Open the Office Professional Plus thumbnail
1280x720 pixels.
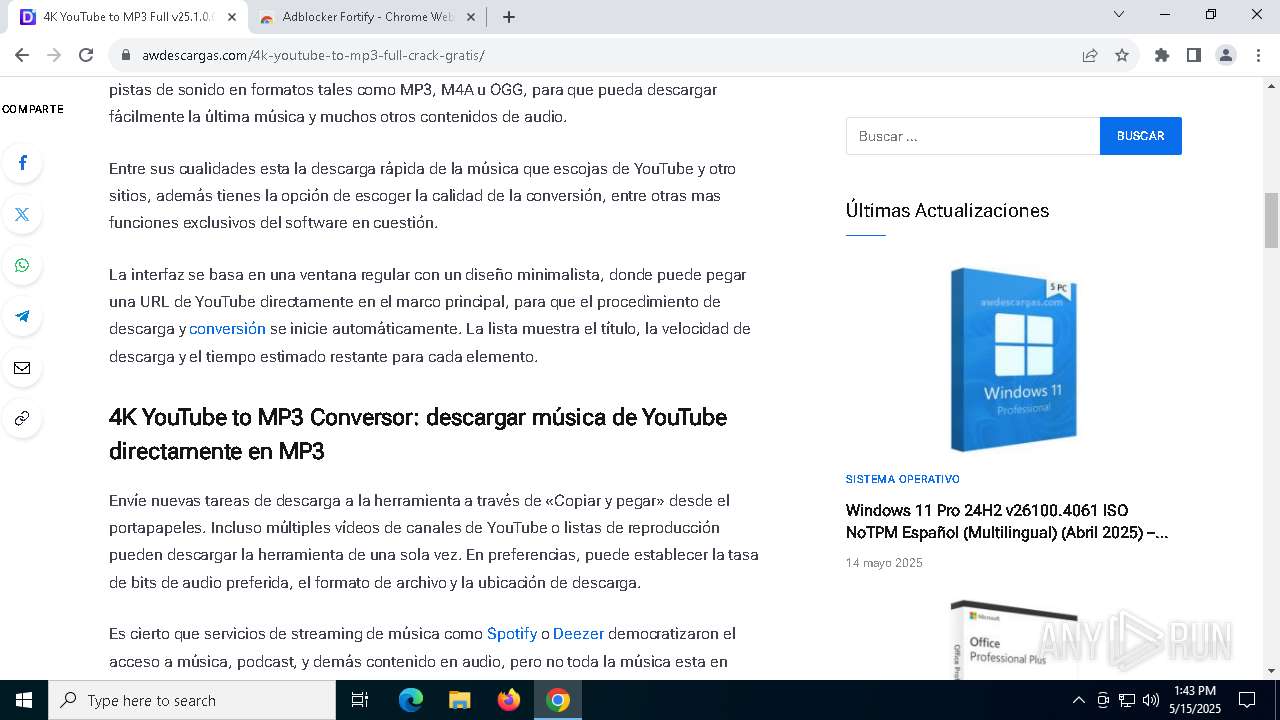[1014, 638]
